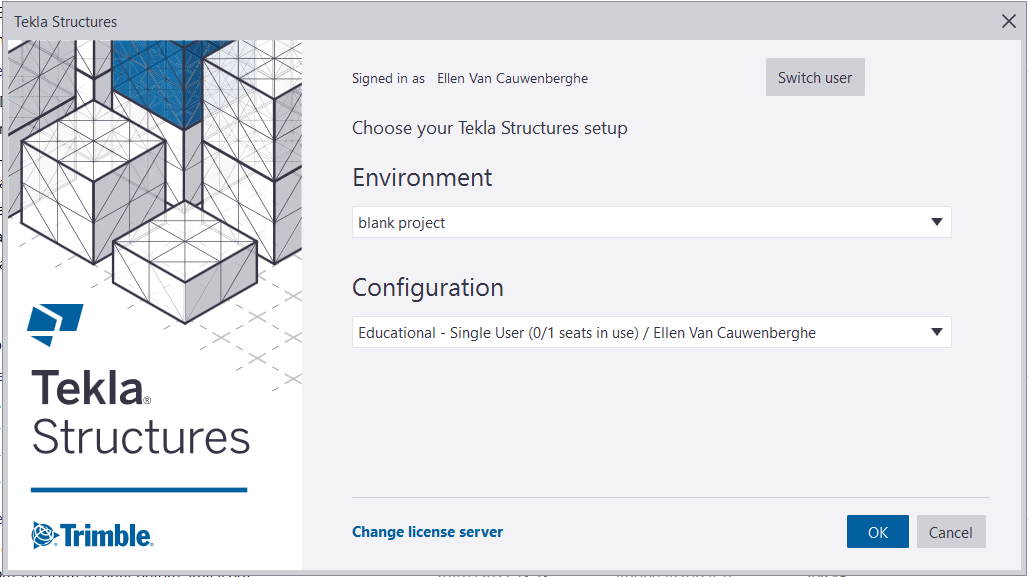This screenshot has width=1029, height=577.
Task: Click the Tekla Structures window title text
Action: click(x=66, y=22)
